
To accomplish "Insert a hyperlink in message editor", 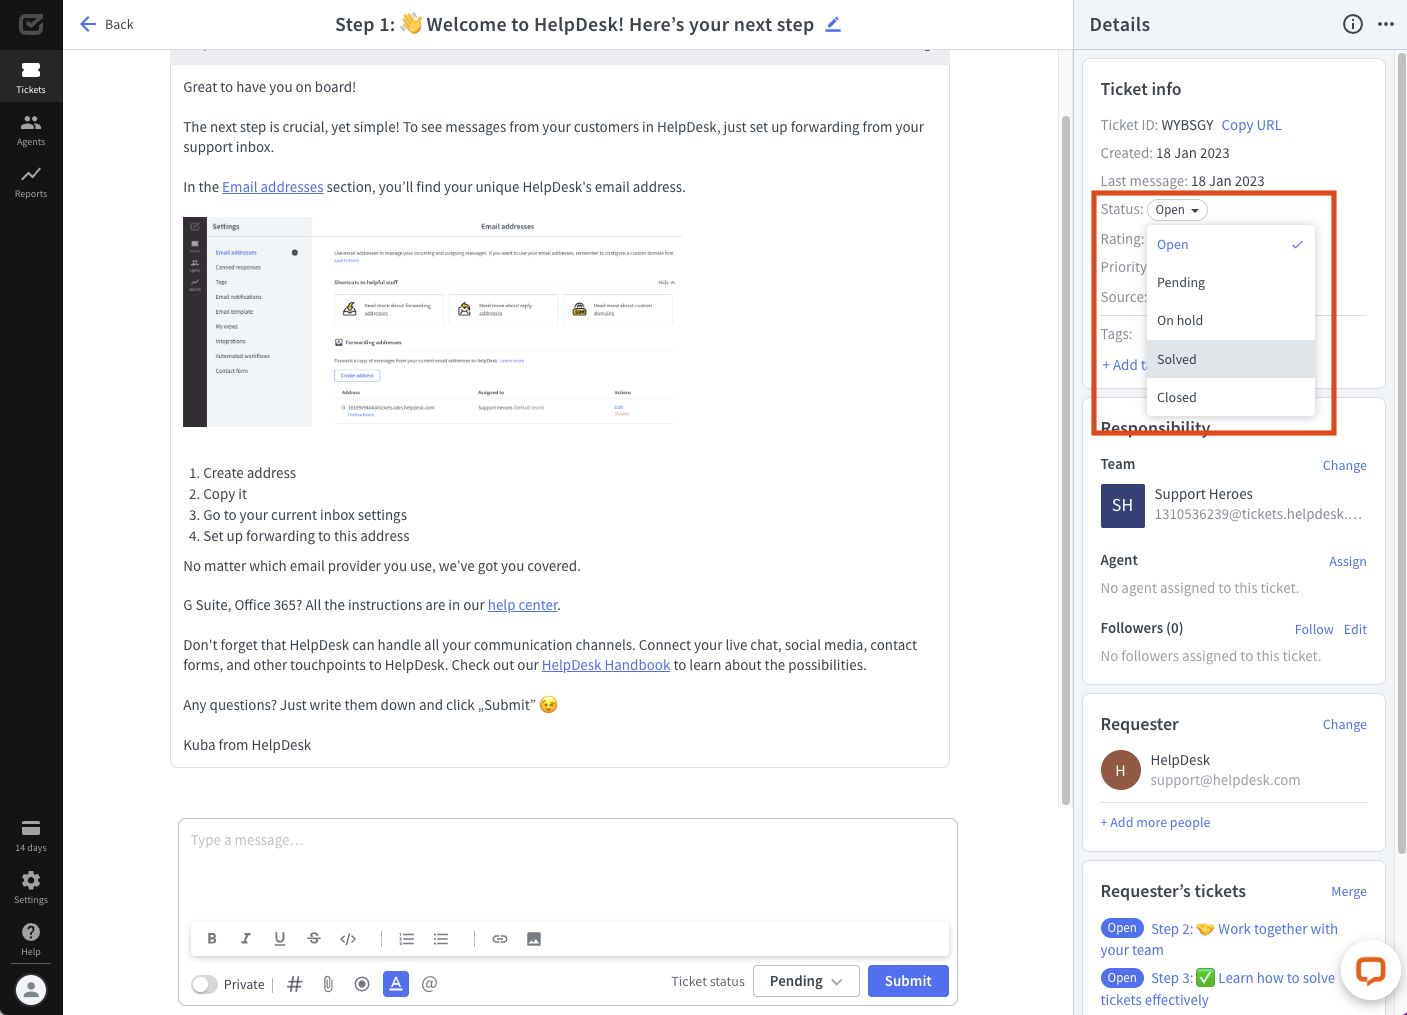I will pos(500,939).
